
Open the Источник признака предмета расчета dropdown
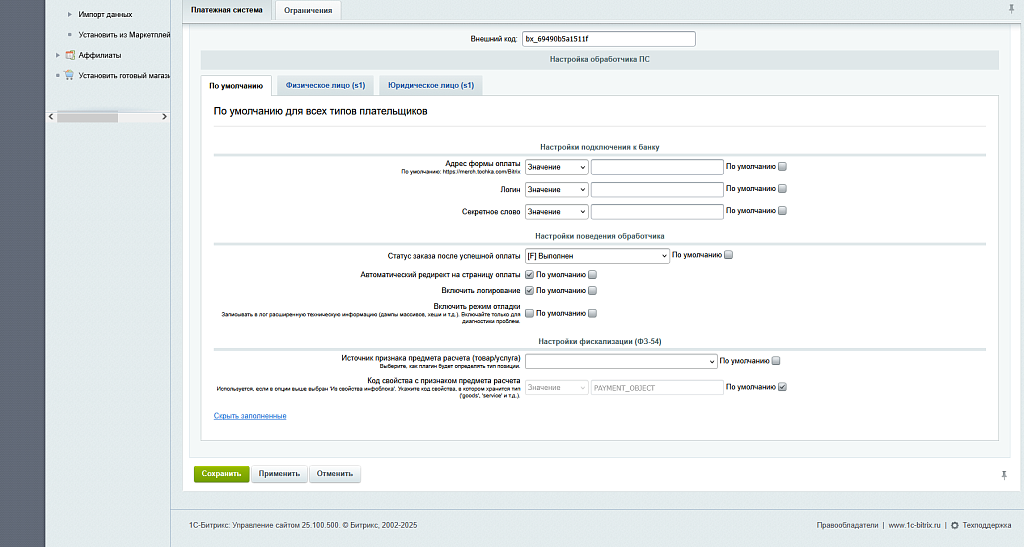click(x=621, y=361)
